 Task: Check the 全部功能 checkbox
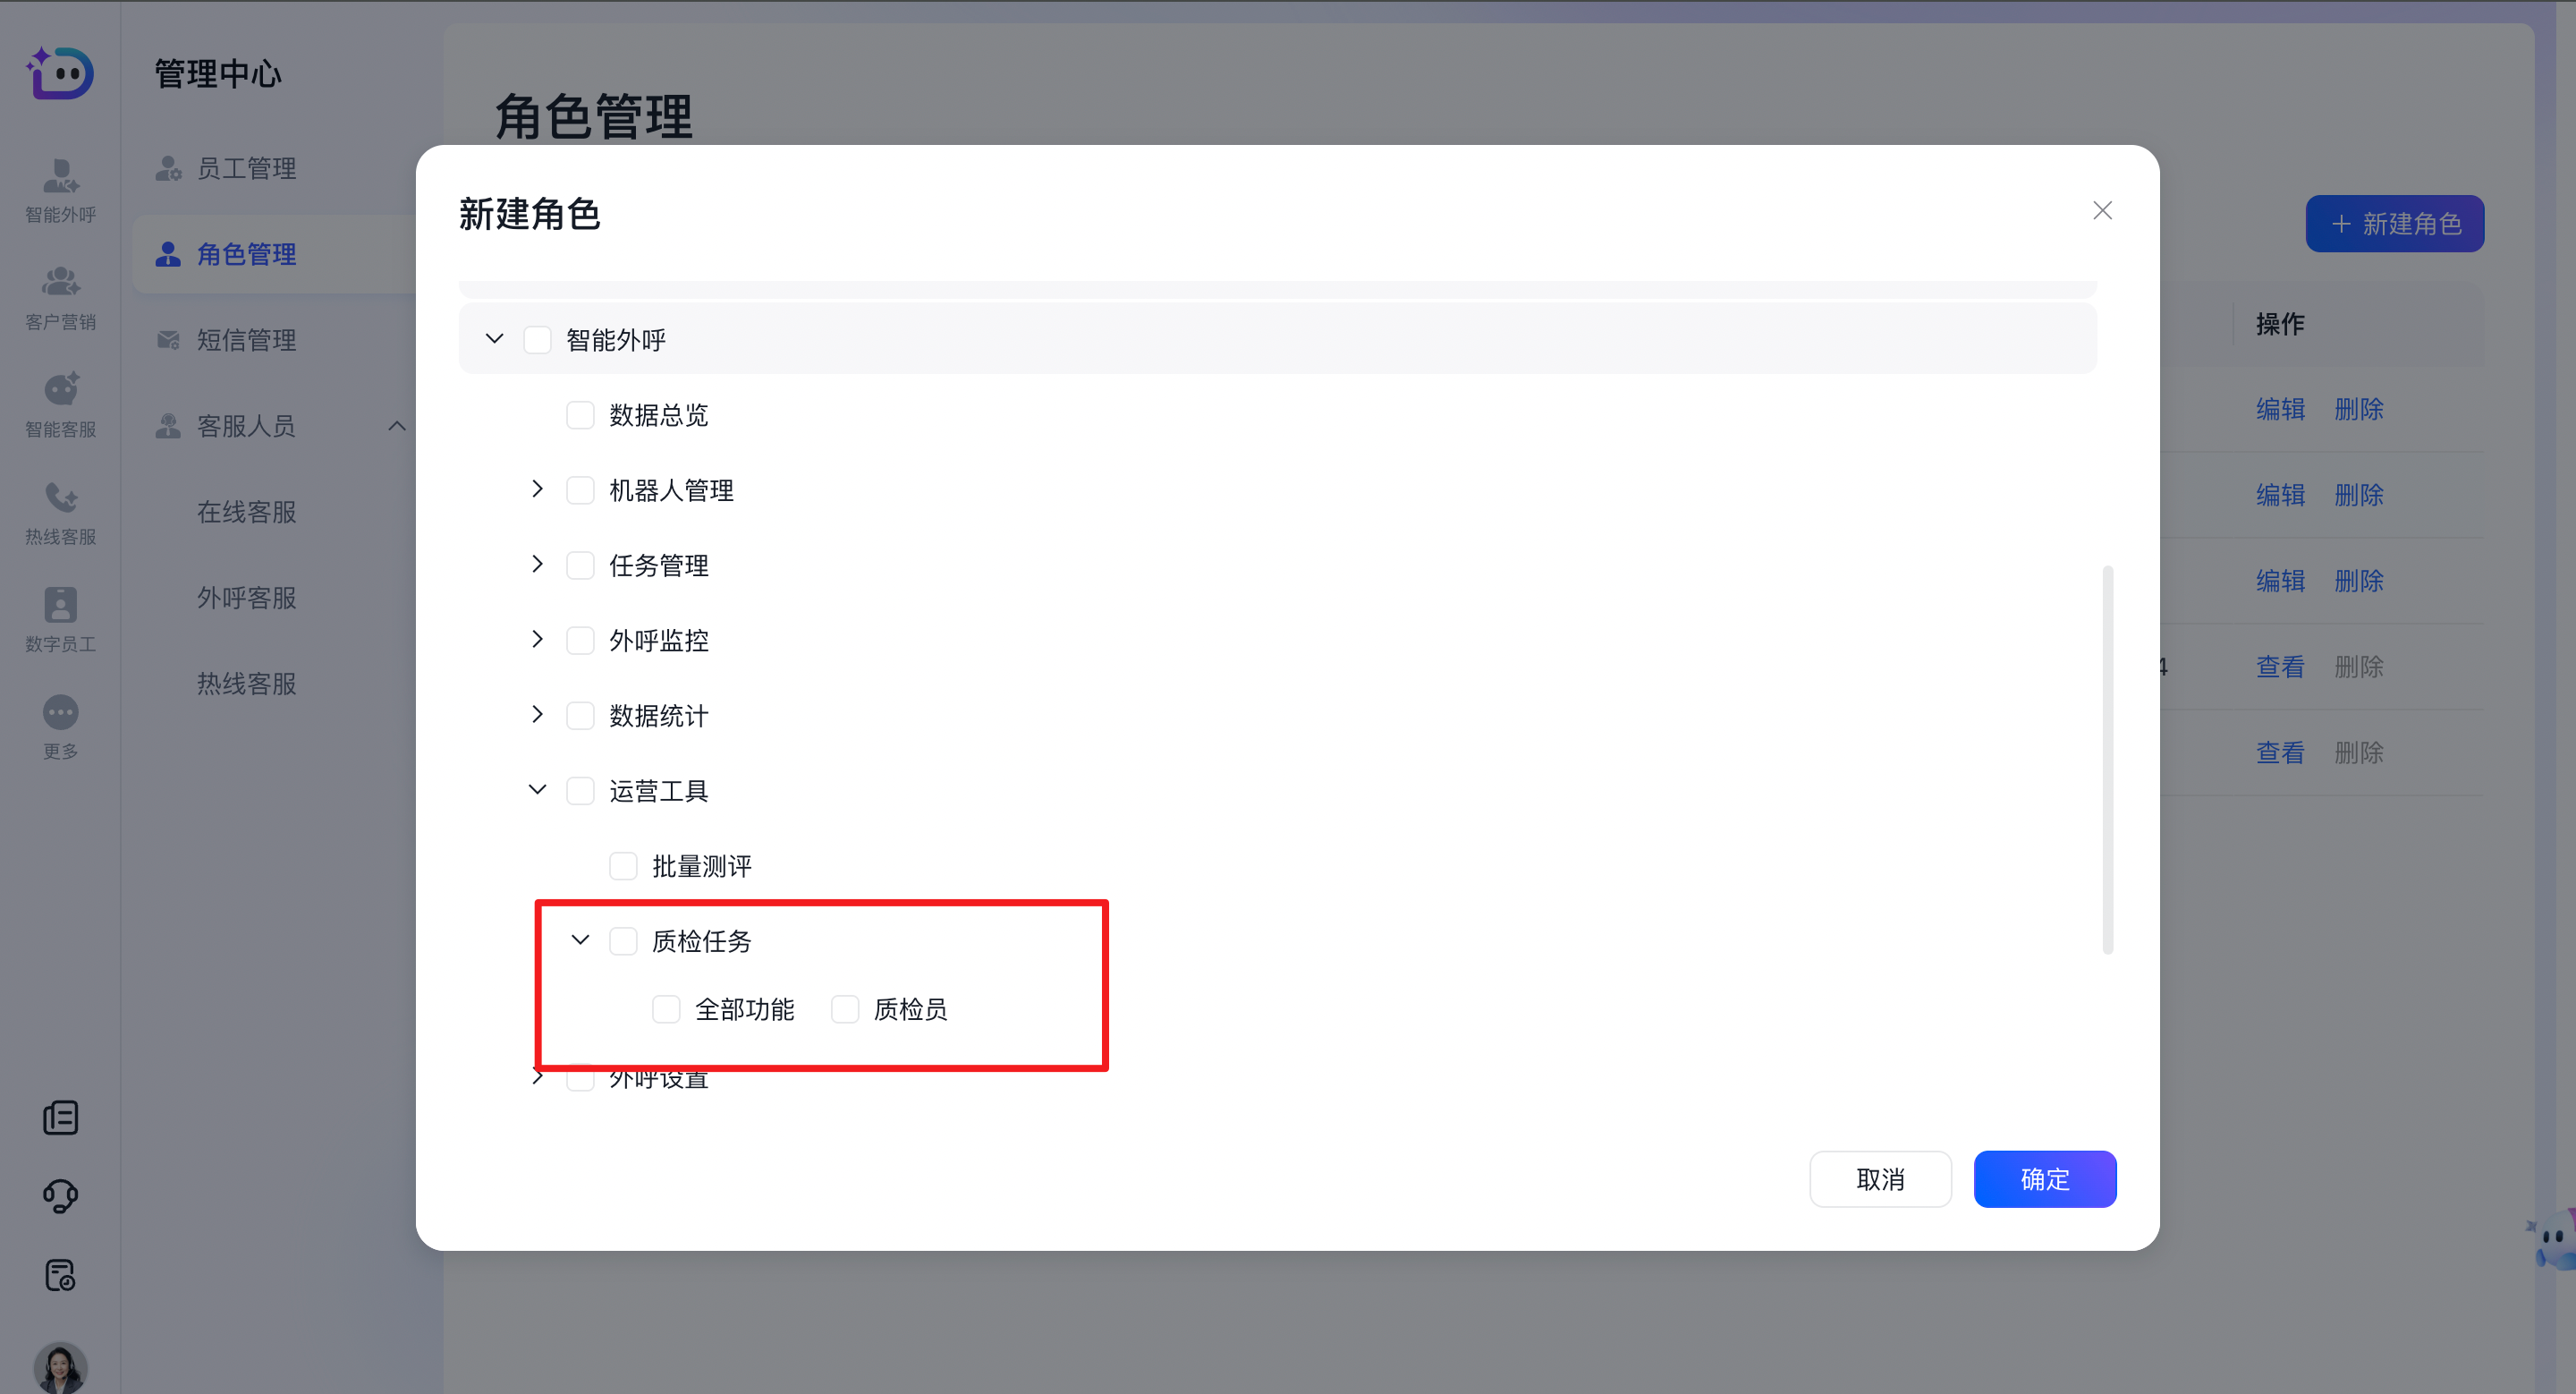click(666, 1009)
